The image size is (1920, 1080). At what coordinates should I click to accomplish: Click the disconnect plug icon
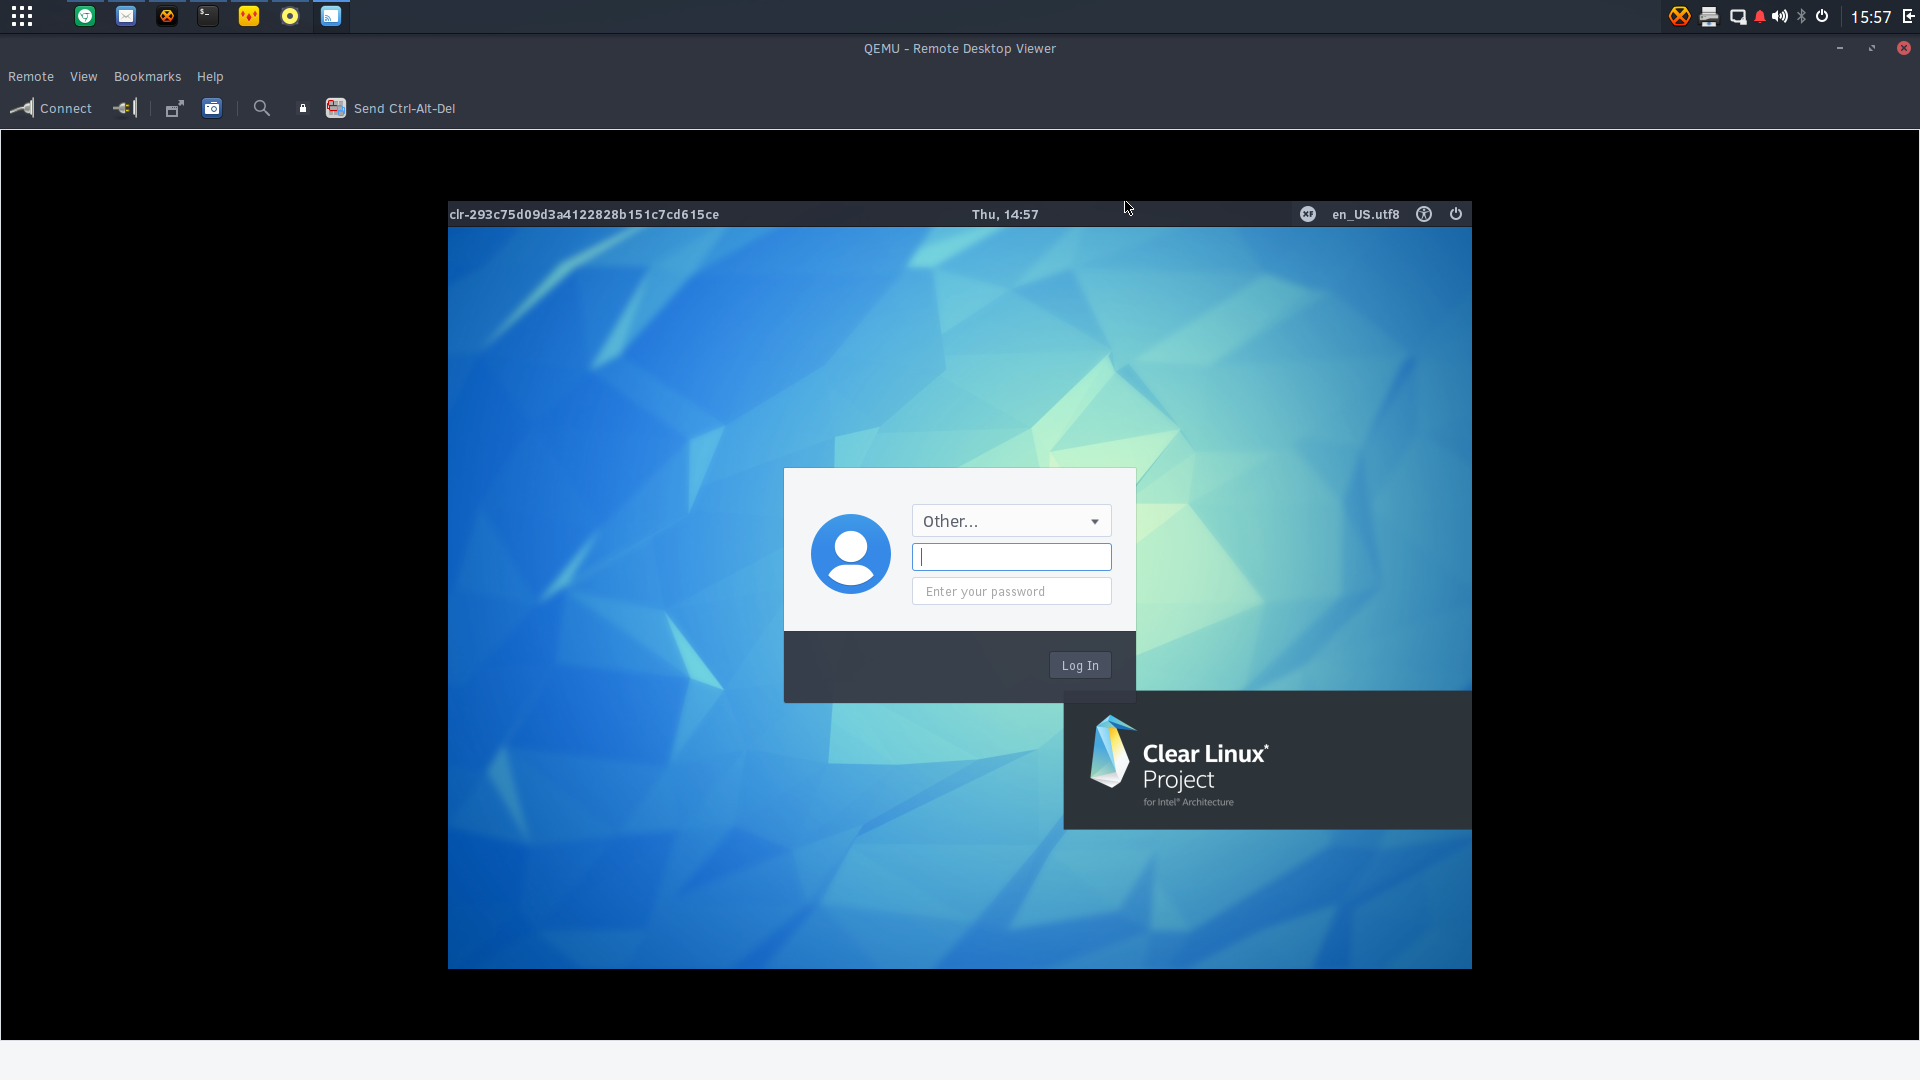(x=125, y=108)
